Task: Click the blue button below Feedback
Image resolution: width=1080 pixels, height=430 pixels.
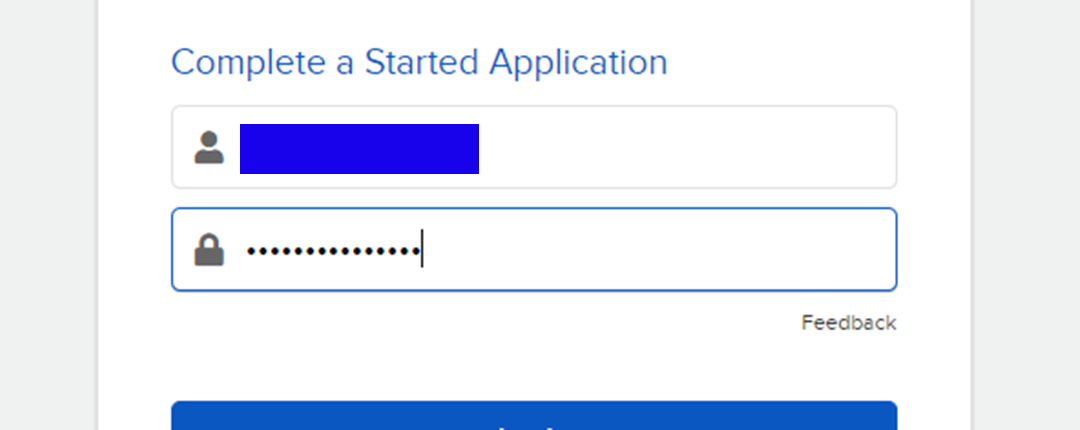Action: (534, 416)
